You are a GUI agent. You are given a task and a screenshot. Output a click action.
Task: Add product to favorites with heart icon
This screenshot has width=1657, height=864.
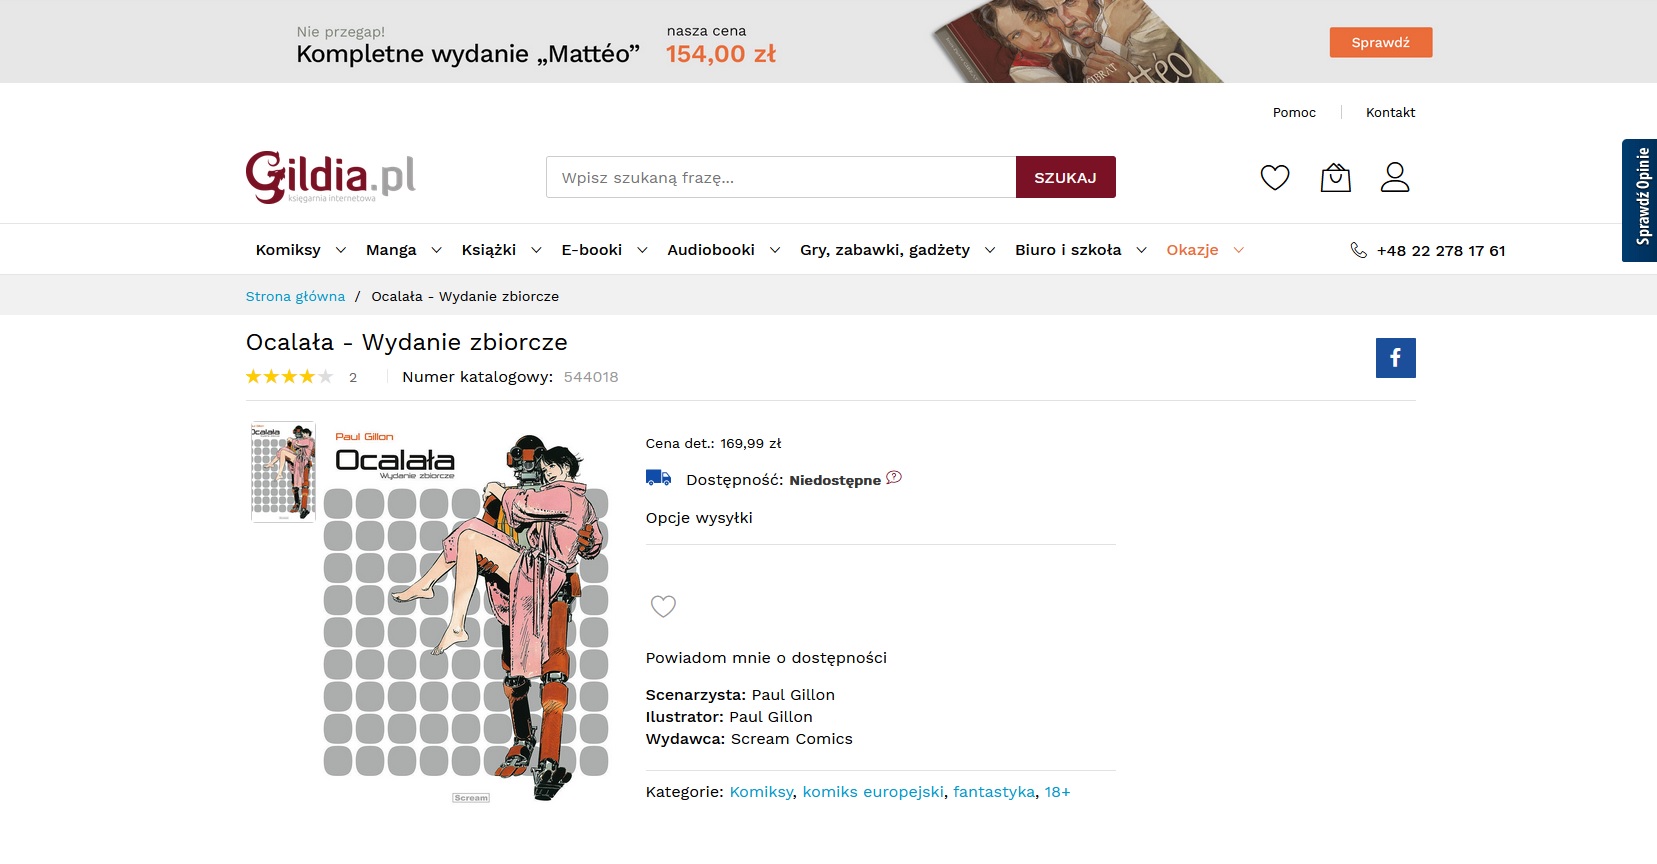pos(663,606)
